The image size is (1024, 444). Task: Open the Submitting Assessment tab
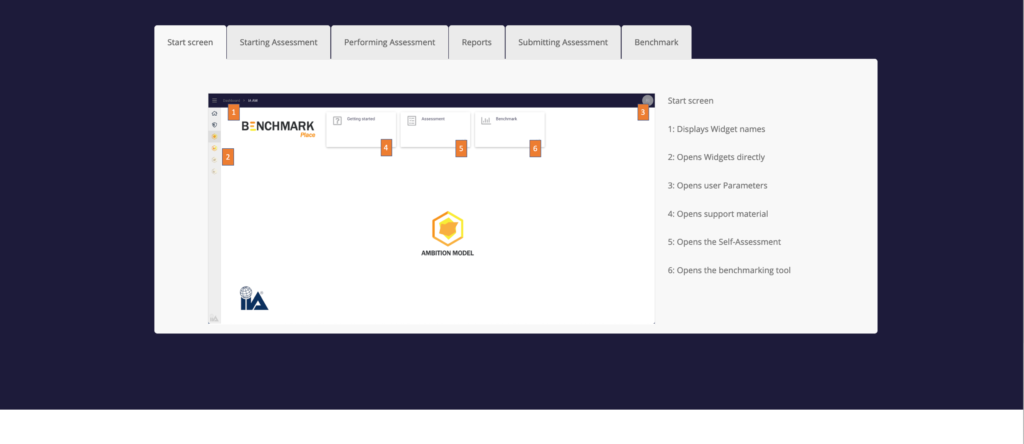[x=563, y=42]
